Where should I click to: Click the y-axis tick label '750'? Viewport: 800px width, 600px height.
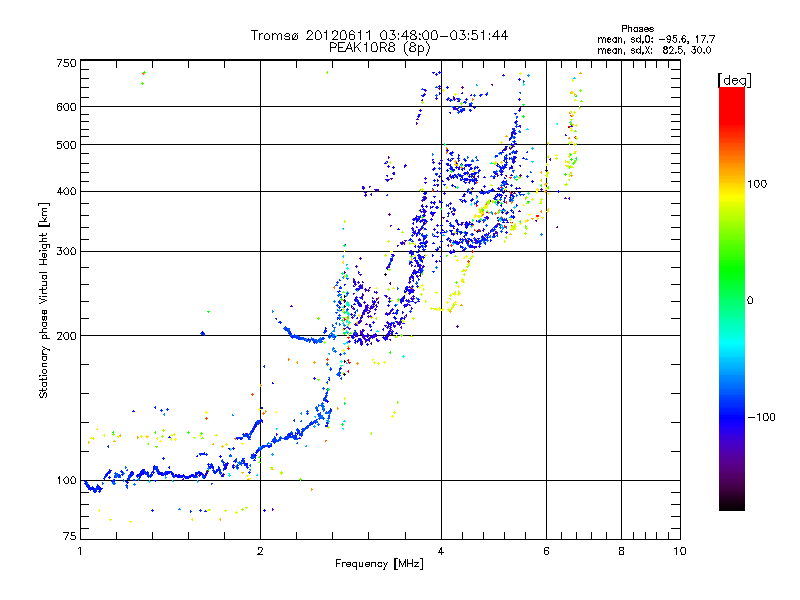(66, 63)
